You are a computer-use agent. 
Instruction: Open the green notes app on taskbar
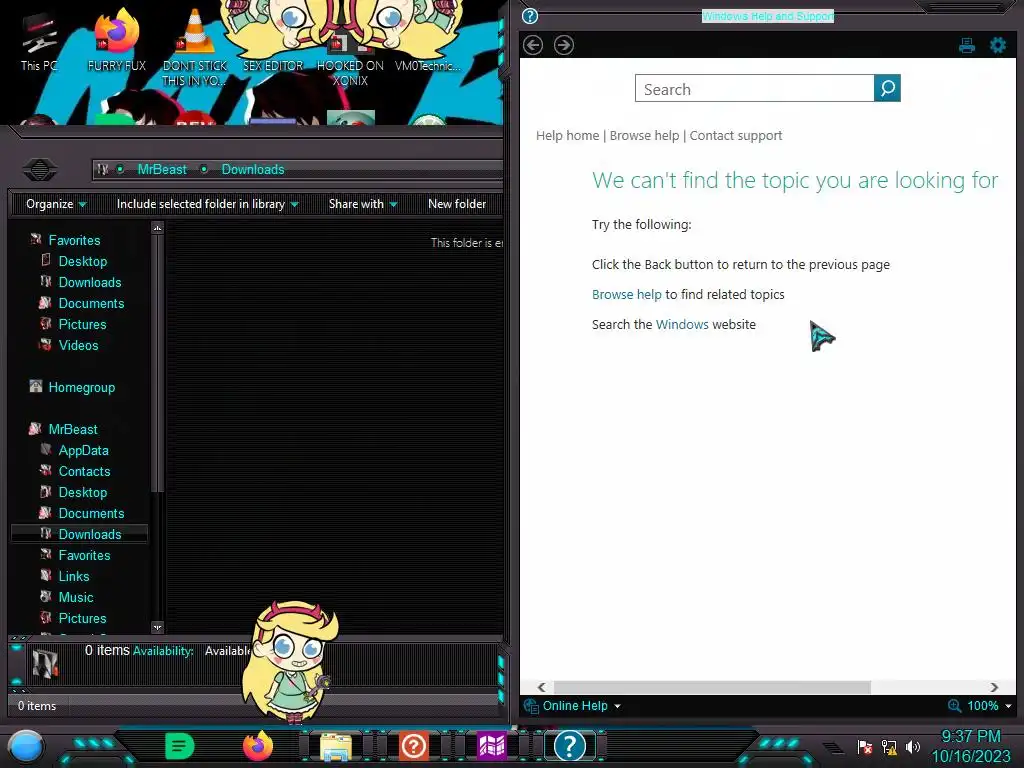[179, 746]
